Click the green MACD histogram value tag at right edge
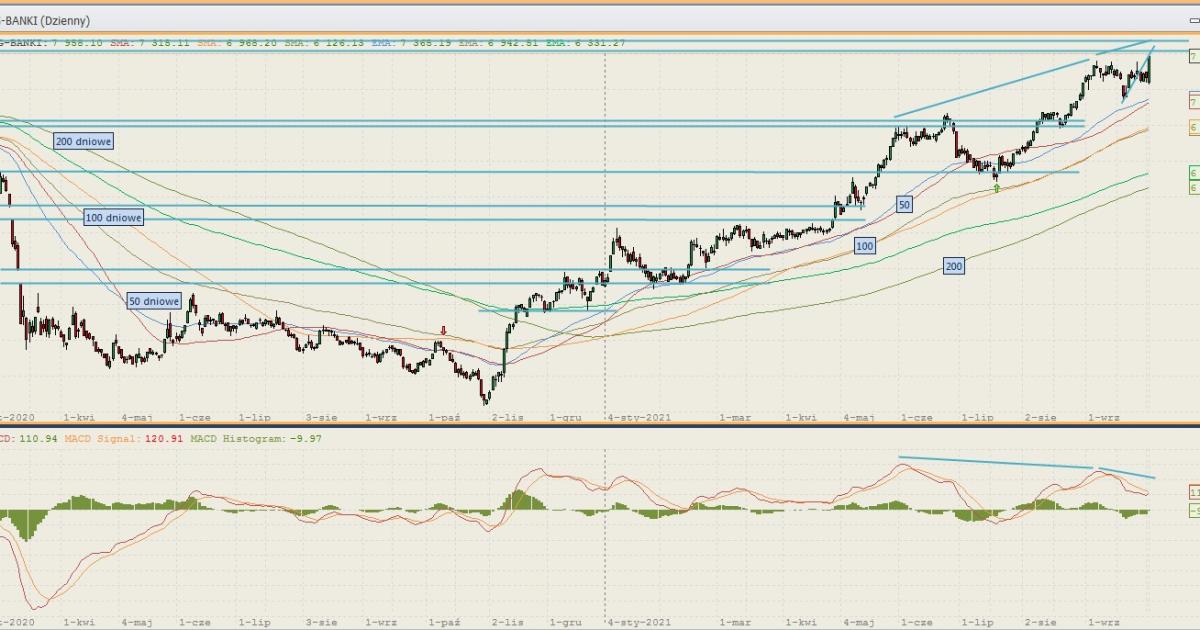The image size is (1200, 630). click(1194, 512)
